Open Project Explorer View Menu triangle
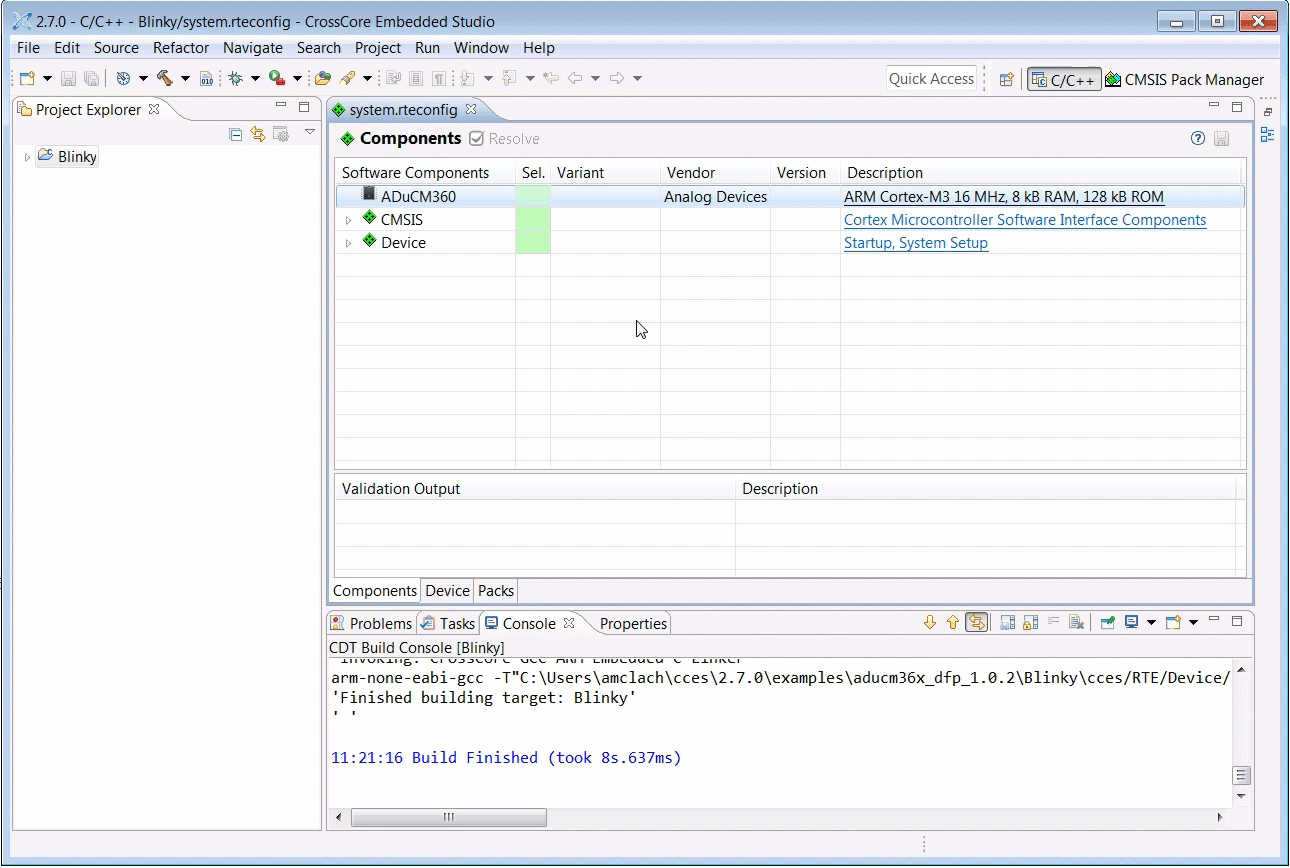 tap(310, 132)
